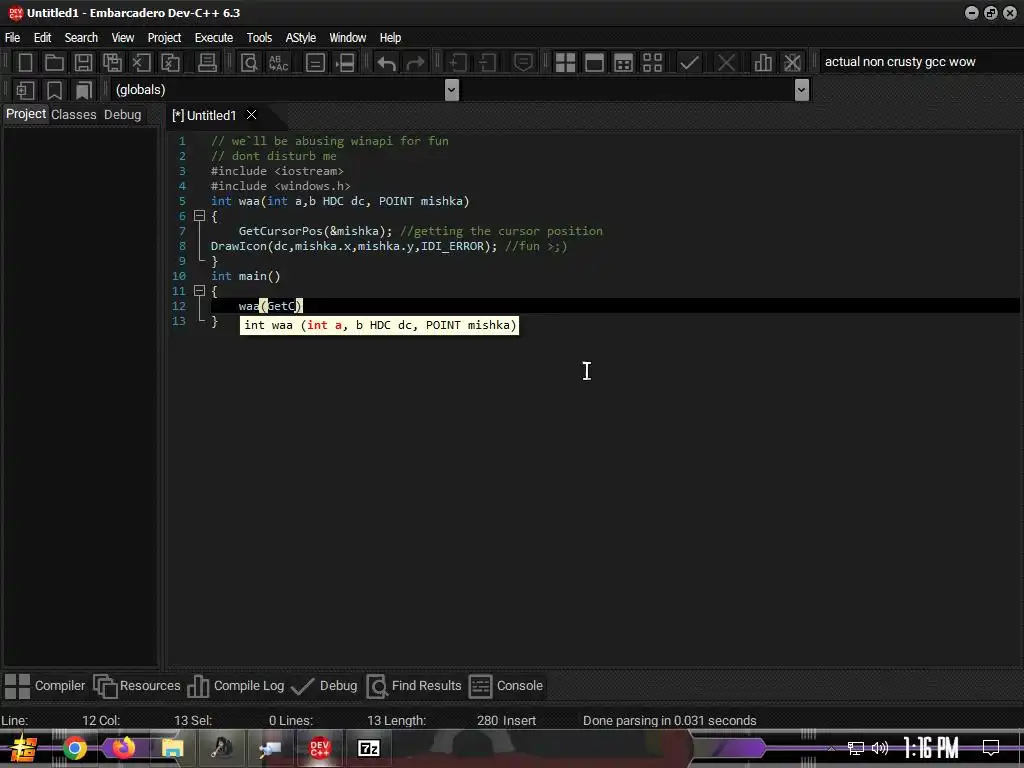Switch to the Classes sidebar tab
This screenshot has height=768, width=1024.
click(x=74, y=115)
